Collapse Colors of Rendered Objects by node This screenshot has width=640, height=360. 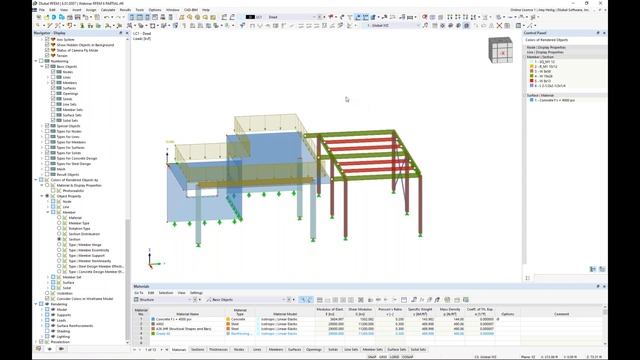coord(36,180)
